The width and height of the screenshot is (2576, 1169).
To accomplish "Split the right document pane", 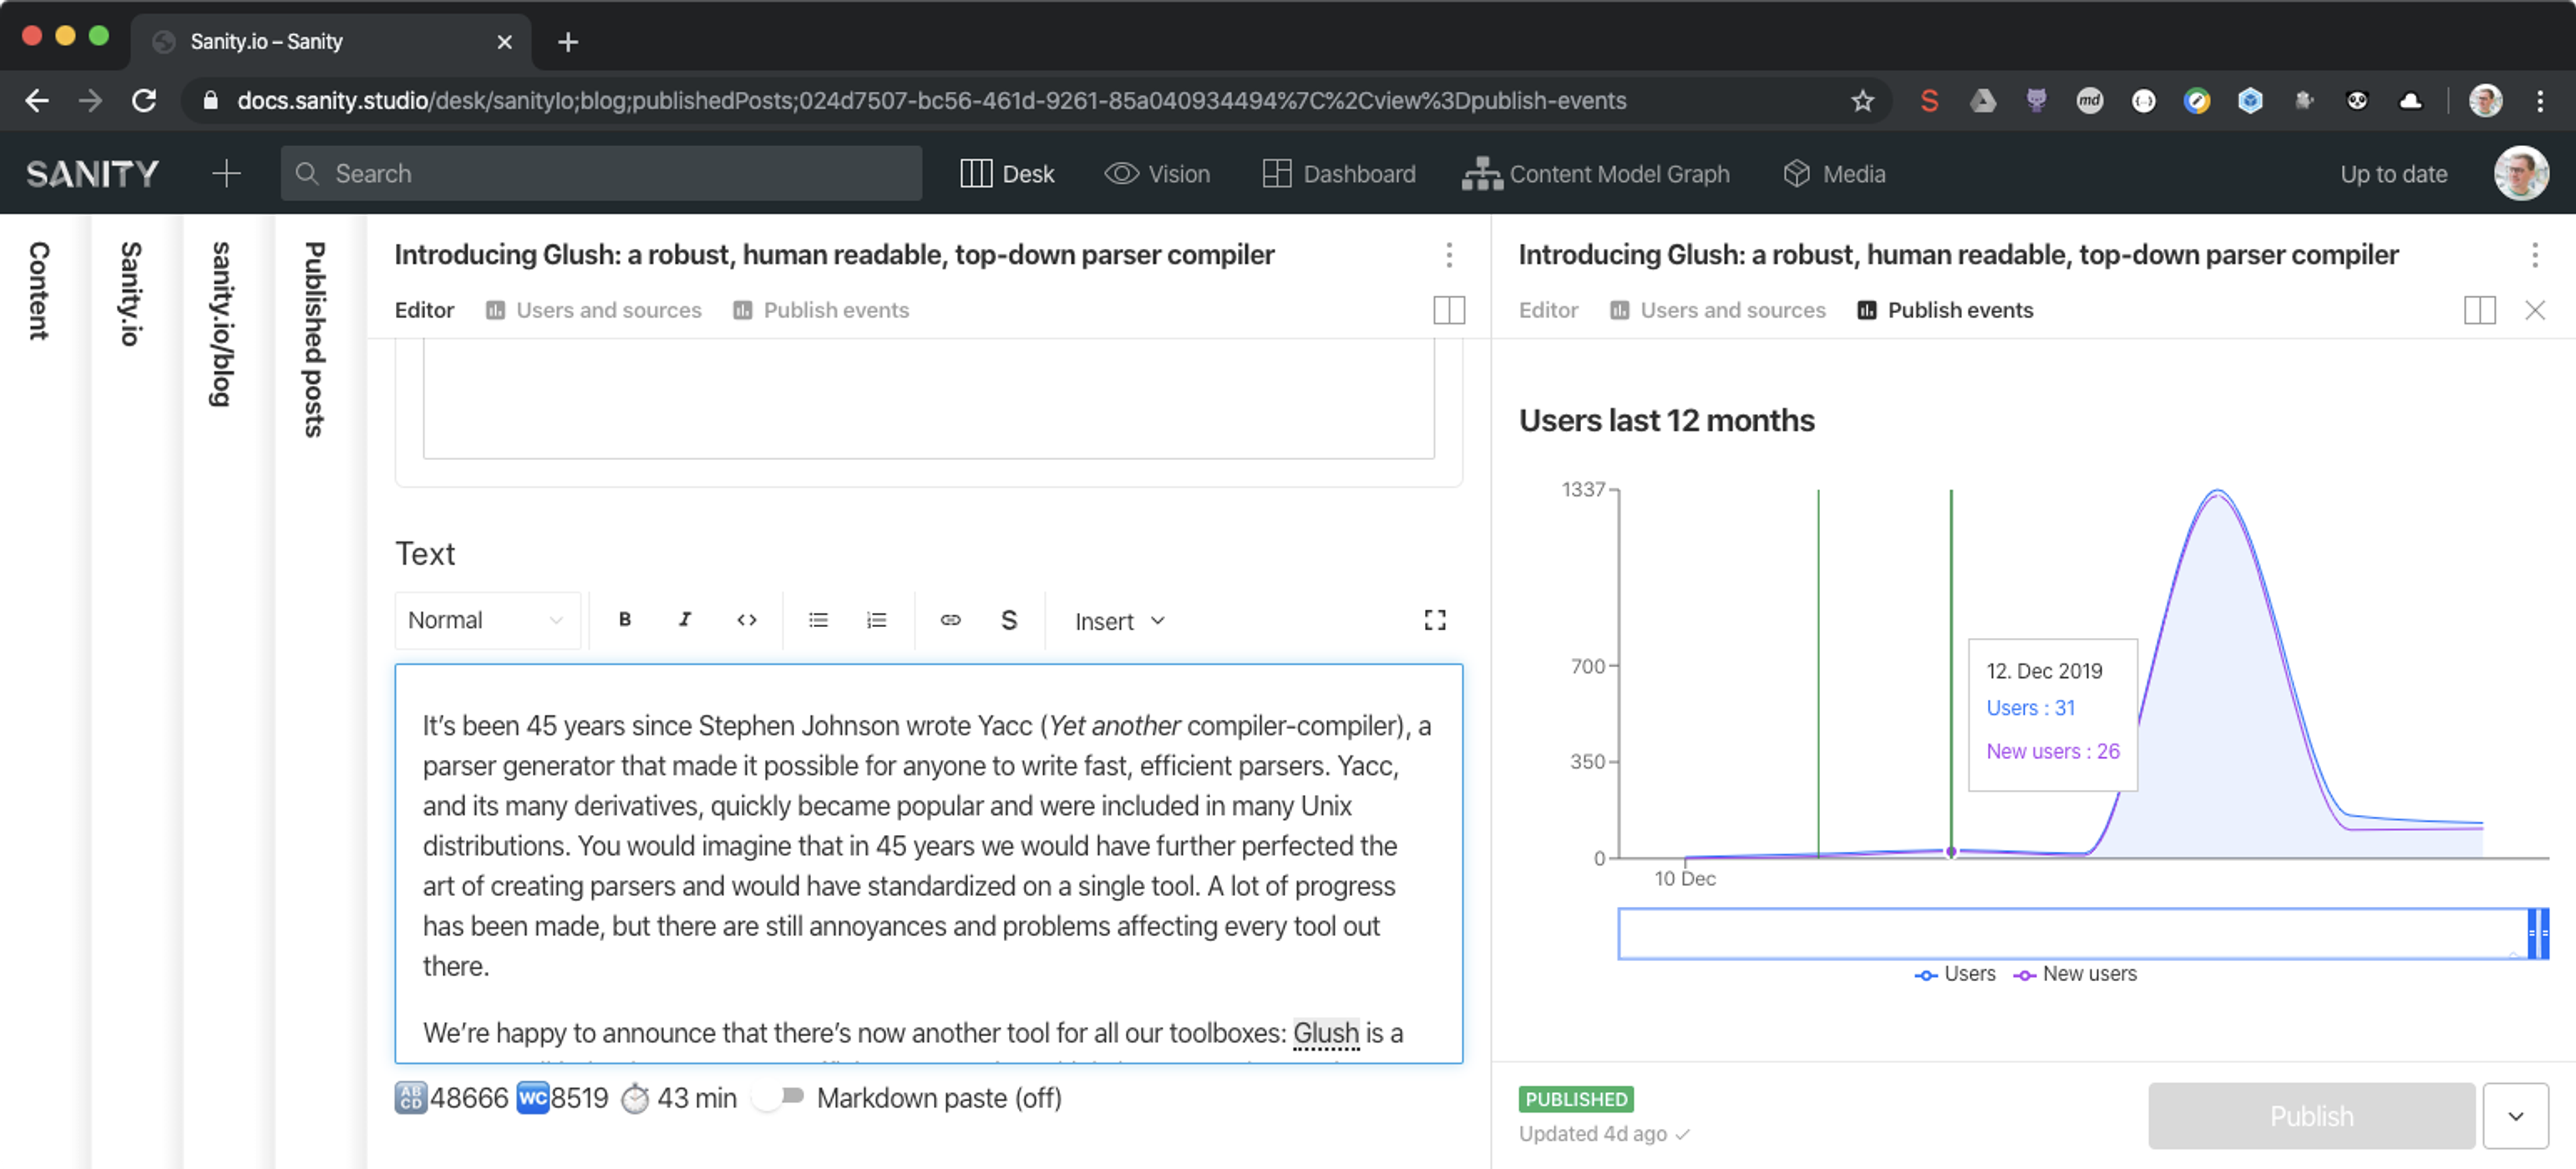I will 2480,310.
